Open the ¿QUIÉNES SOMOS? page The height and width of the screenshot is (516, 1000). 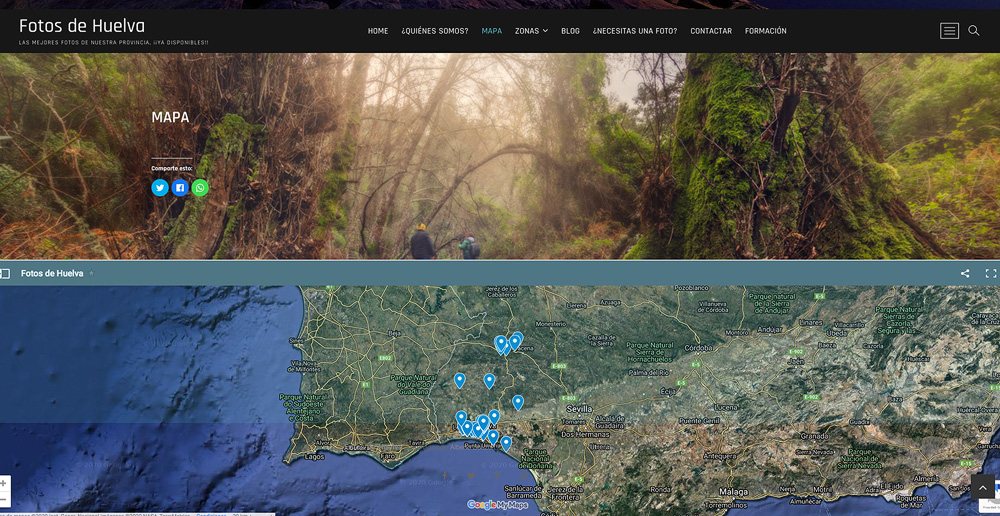(434, 31)
